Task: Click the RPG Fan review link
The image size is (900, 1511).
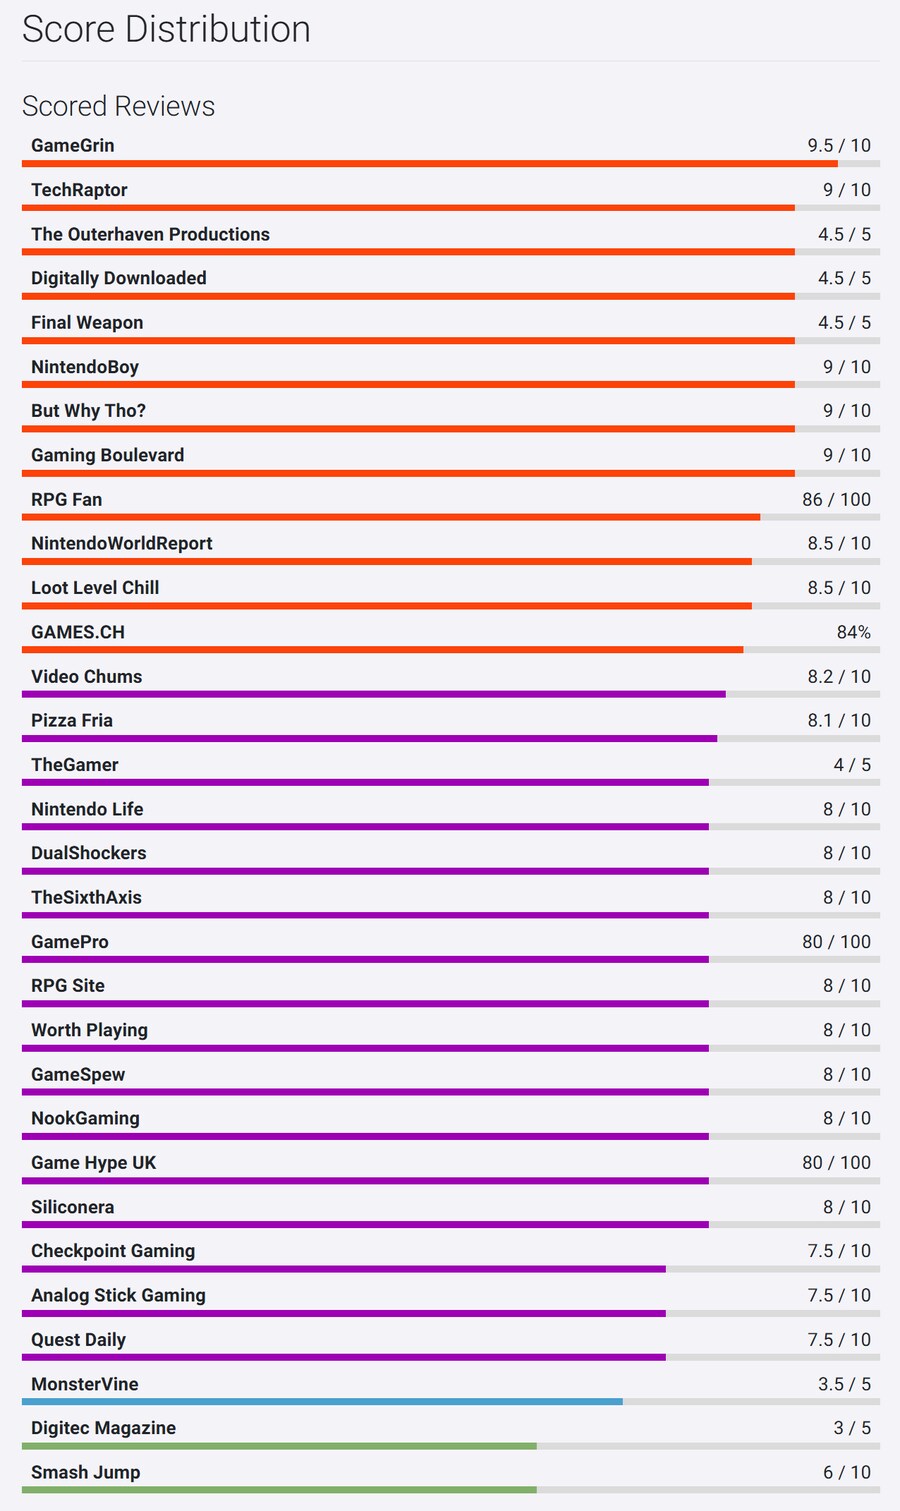Action: 66,499
